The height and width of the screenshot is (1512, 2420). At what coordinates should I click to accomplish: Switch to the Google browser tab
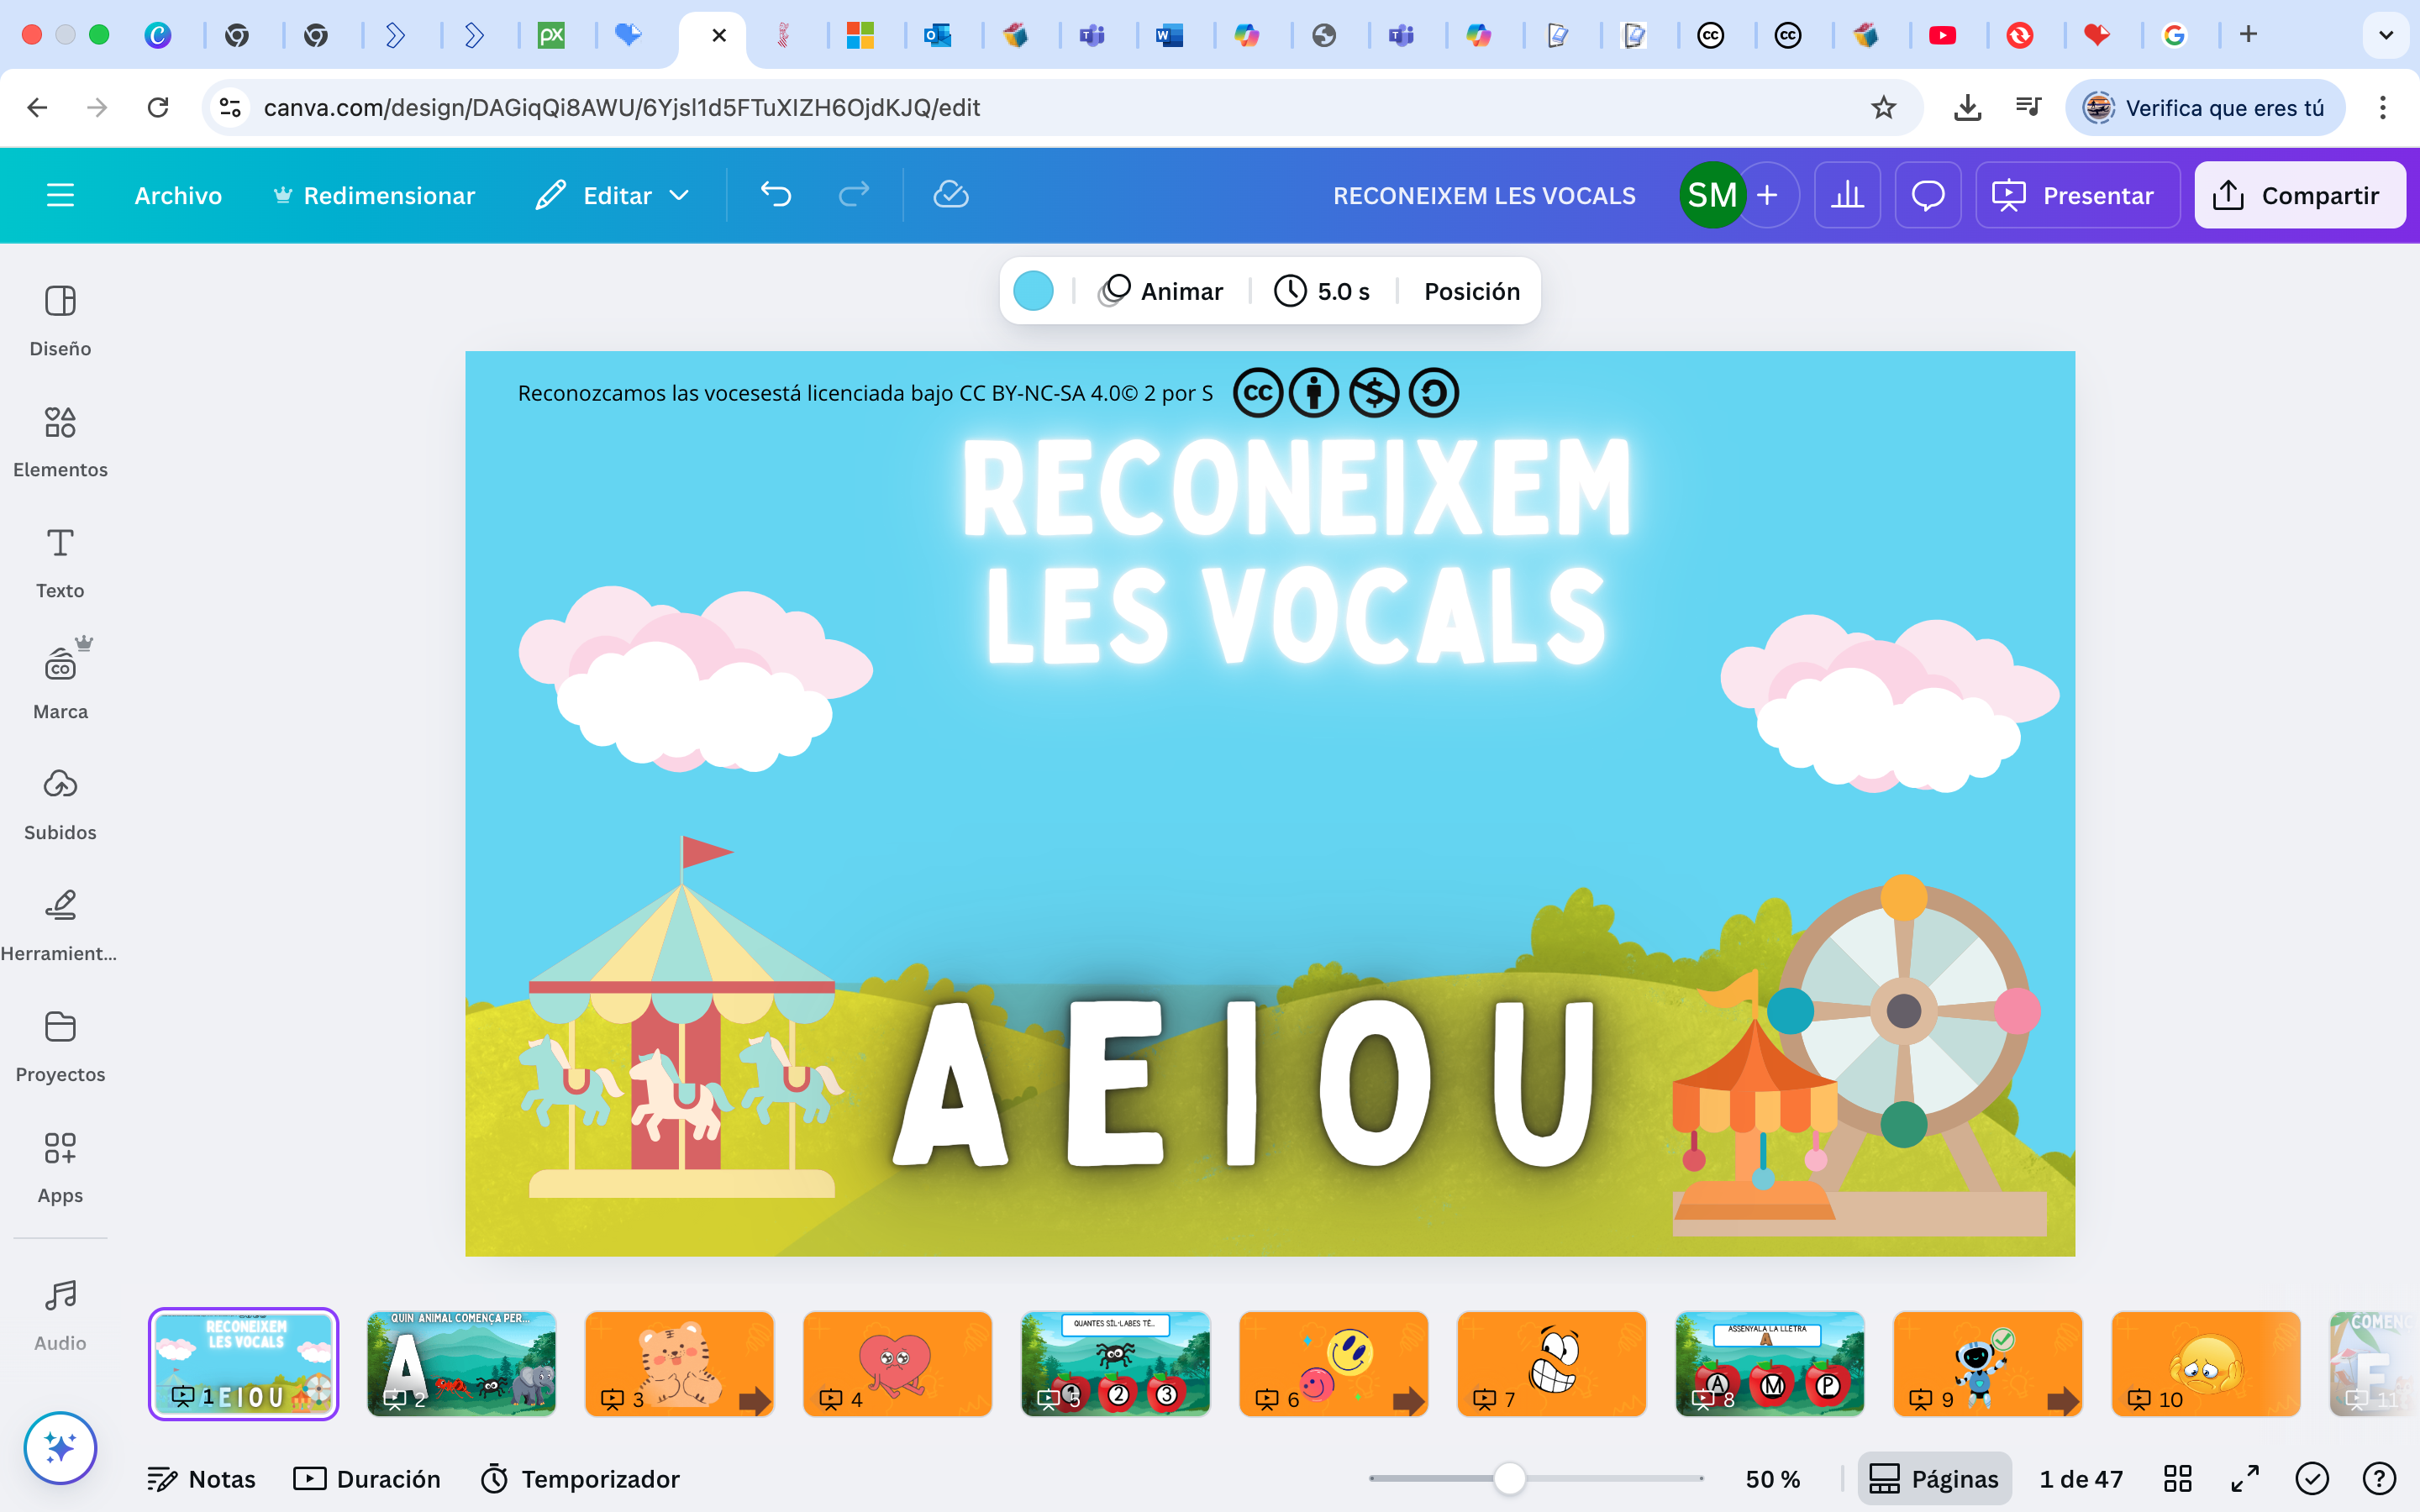click(2173, 35)
